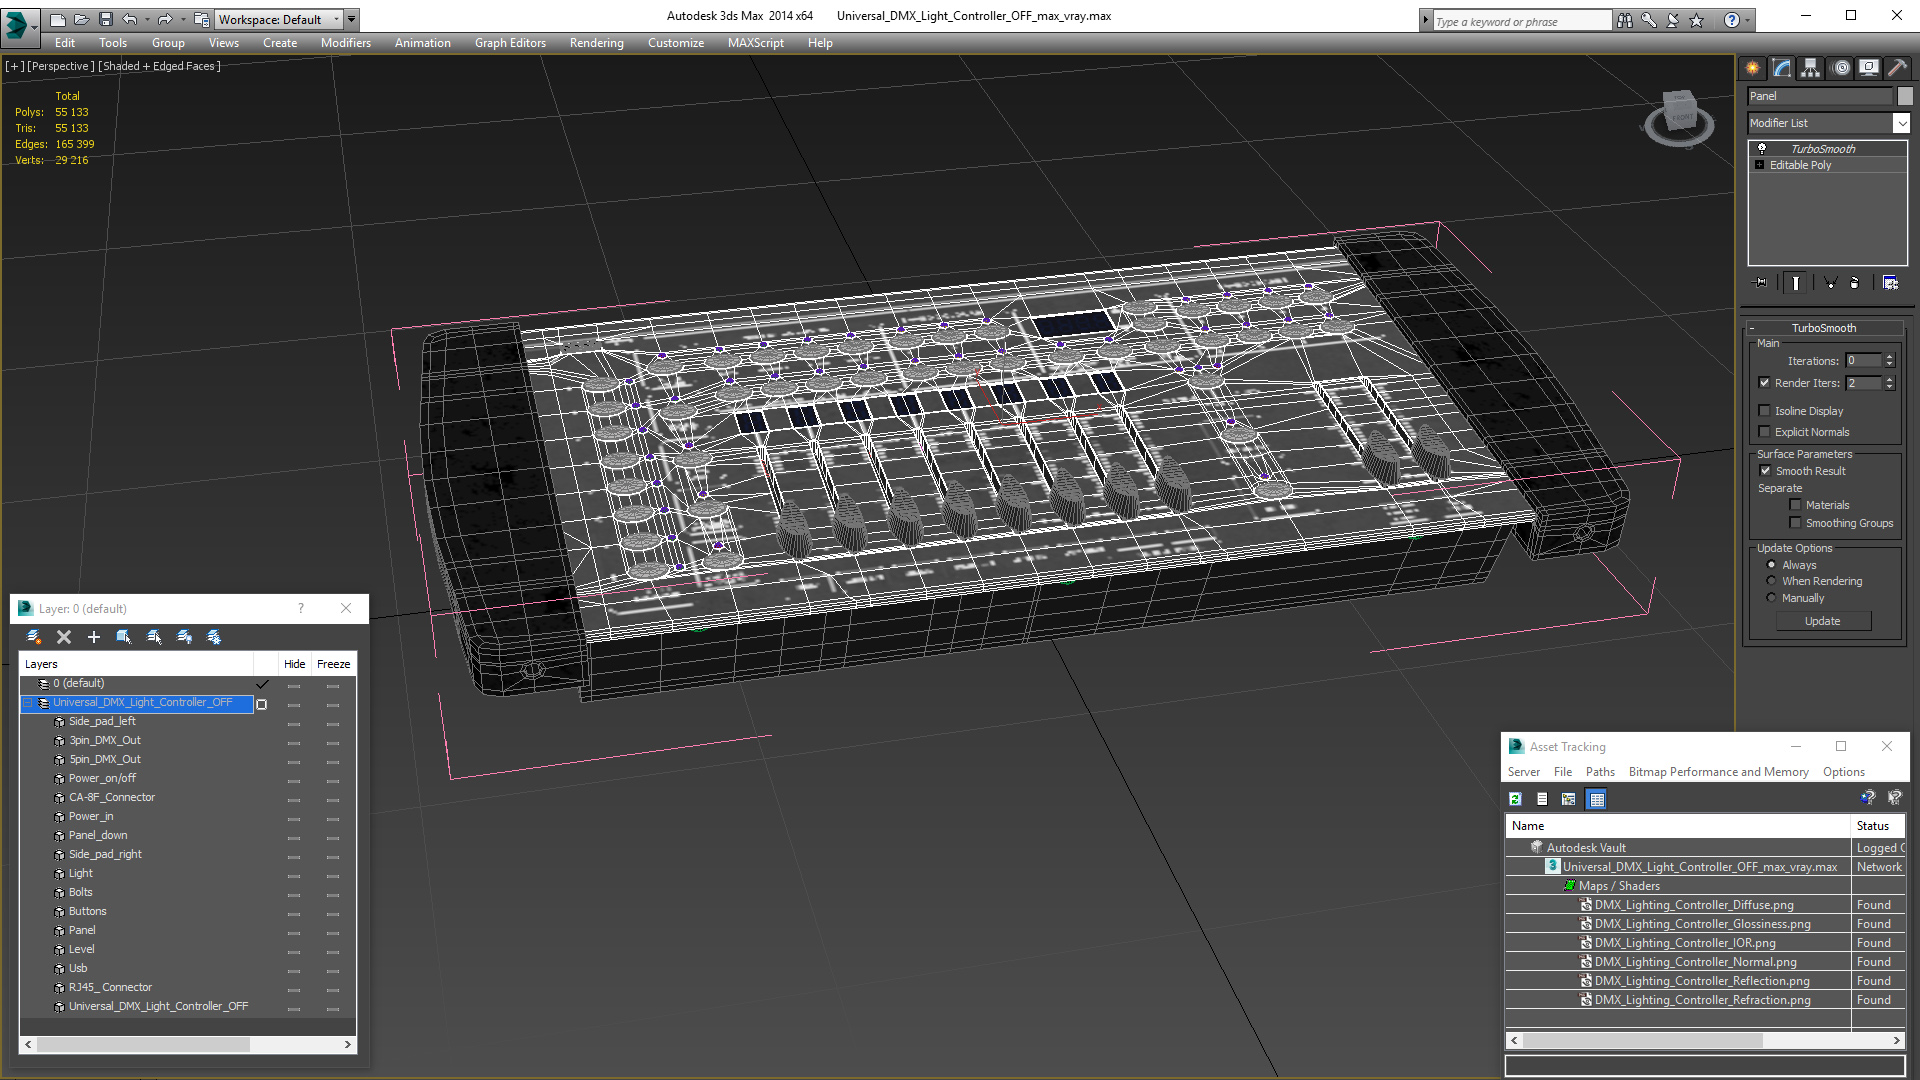
Task: Open the Paths menu in Asset Tracking
Action: (x=1600, y=772)
